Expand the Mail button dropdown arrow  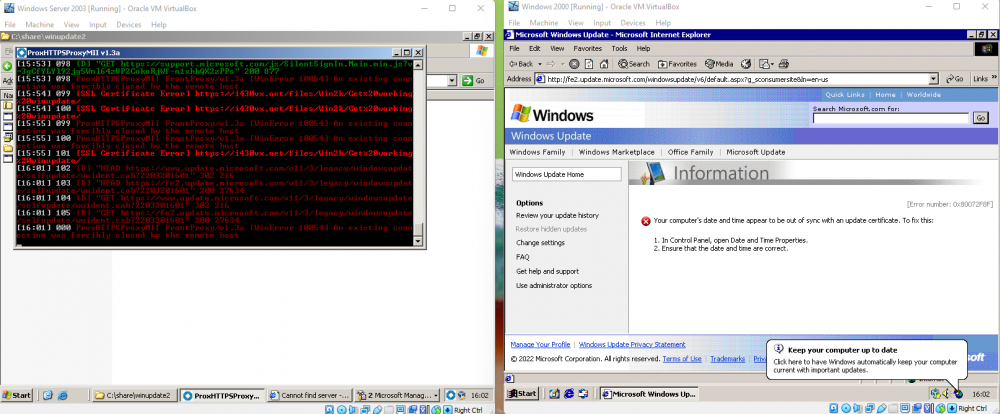pos(768,63)
